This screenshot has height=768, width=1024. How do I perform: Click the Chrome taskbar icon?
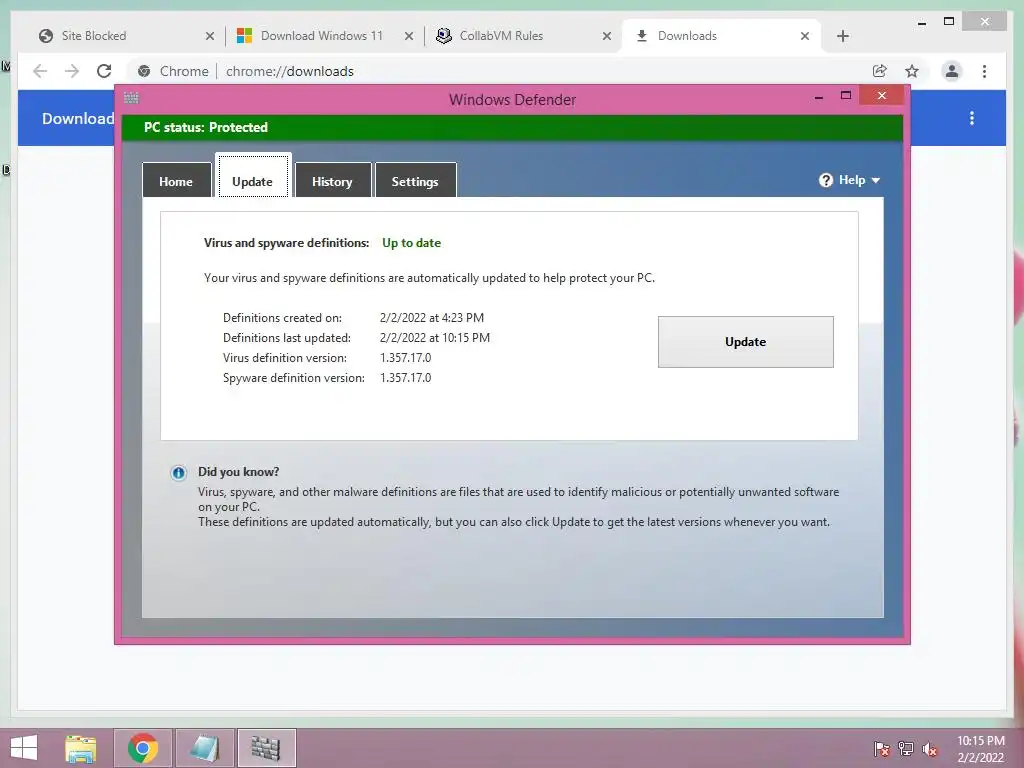(x=143, y=748)
